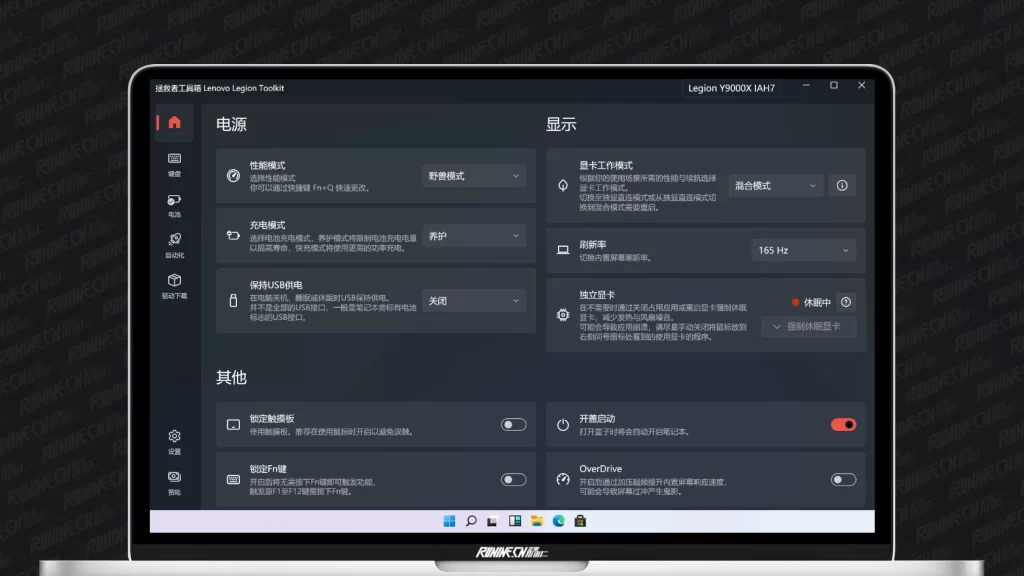This screenshot has height=576, width=1024.
Task: Enable the OverDrive switch
Action: point(843,480)
